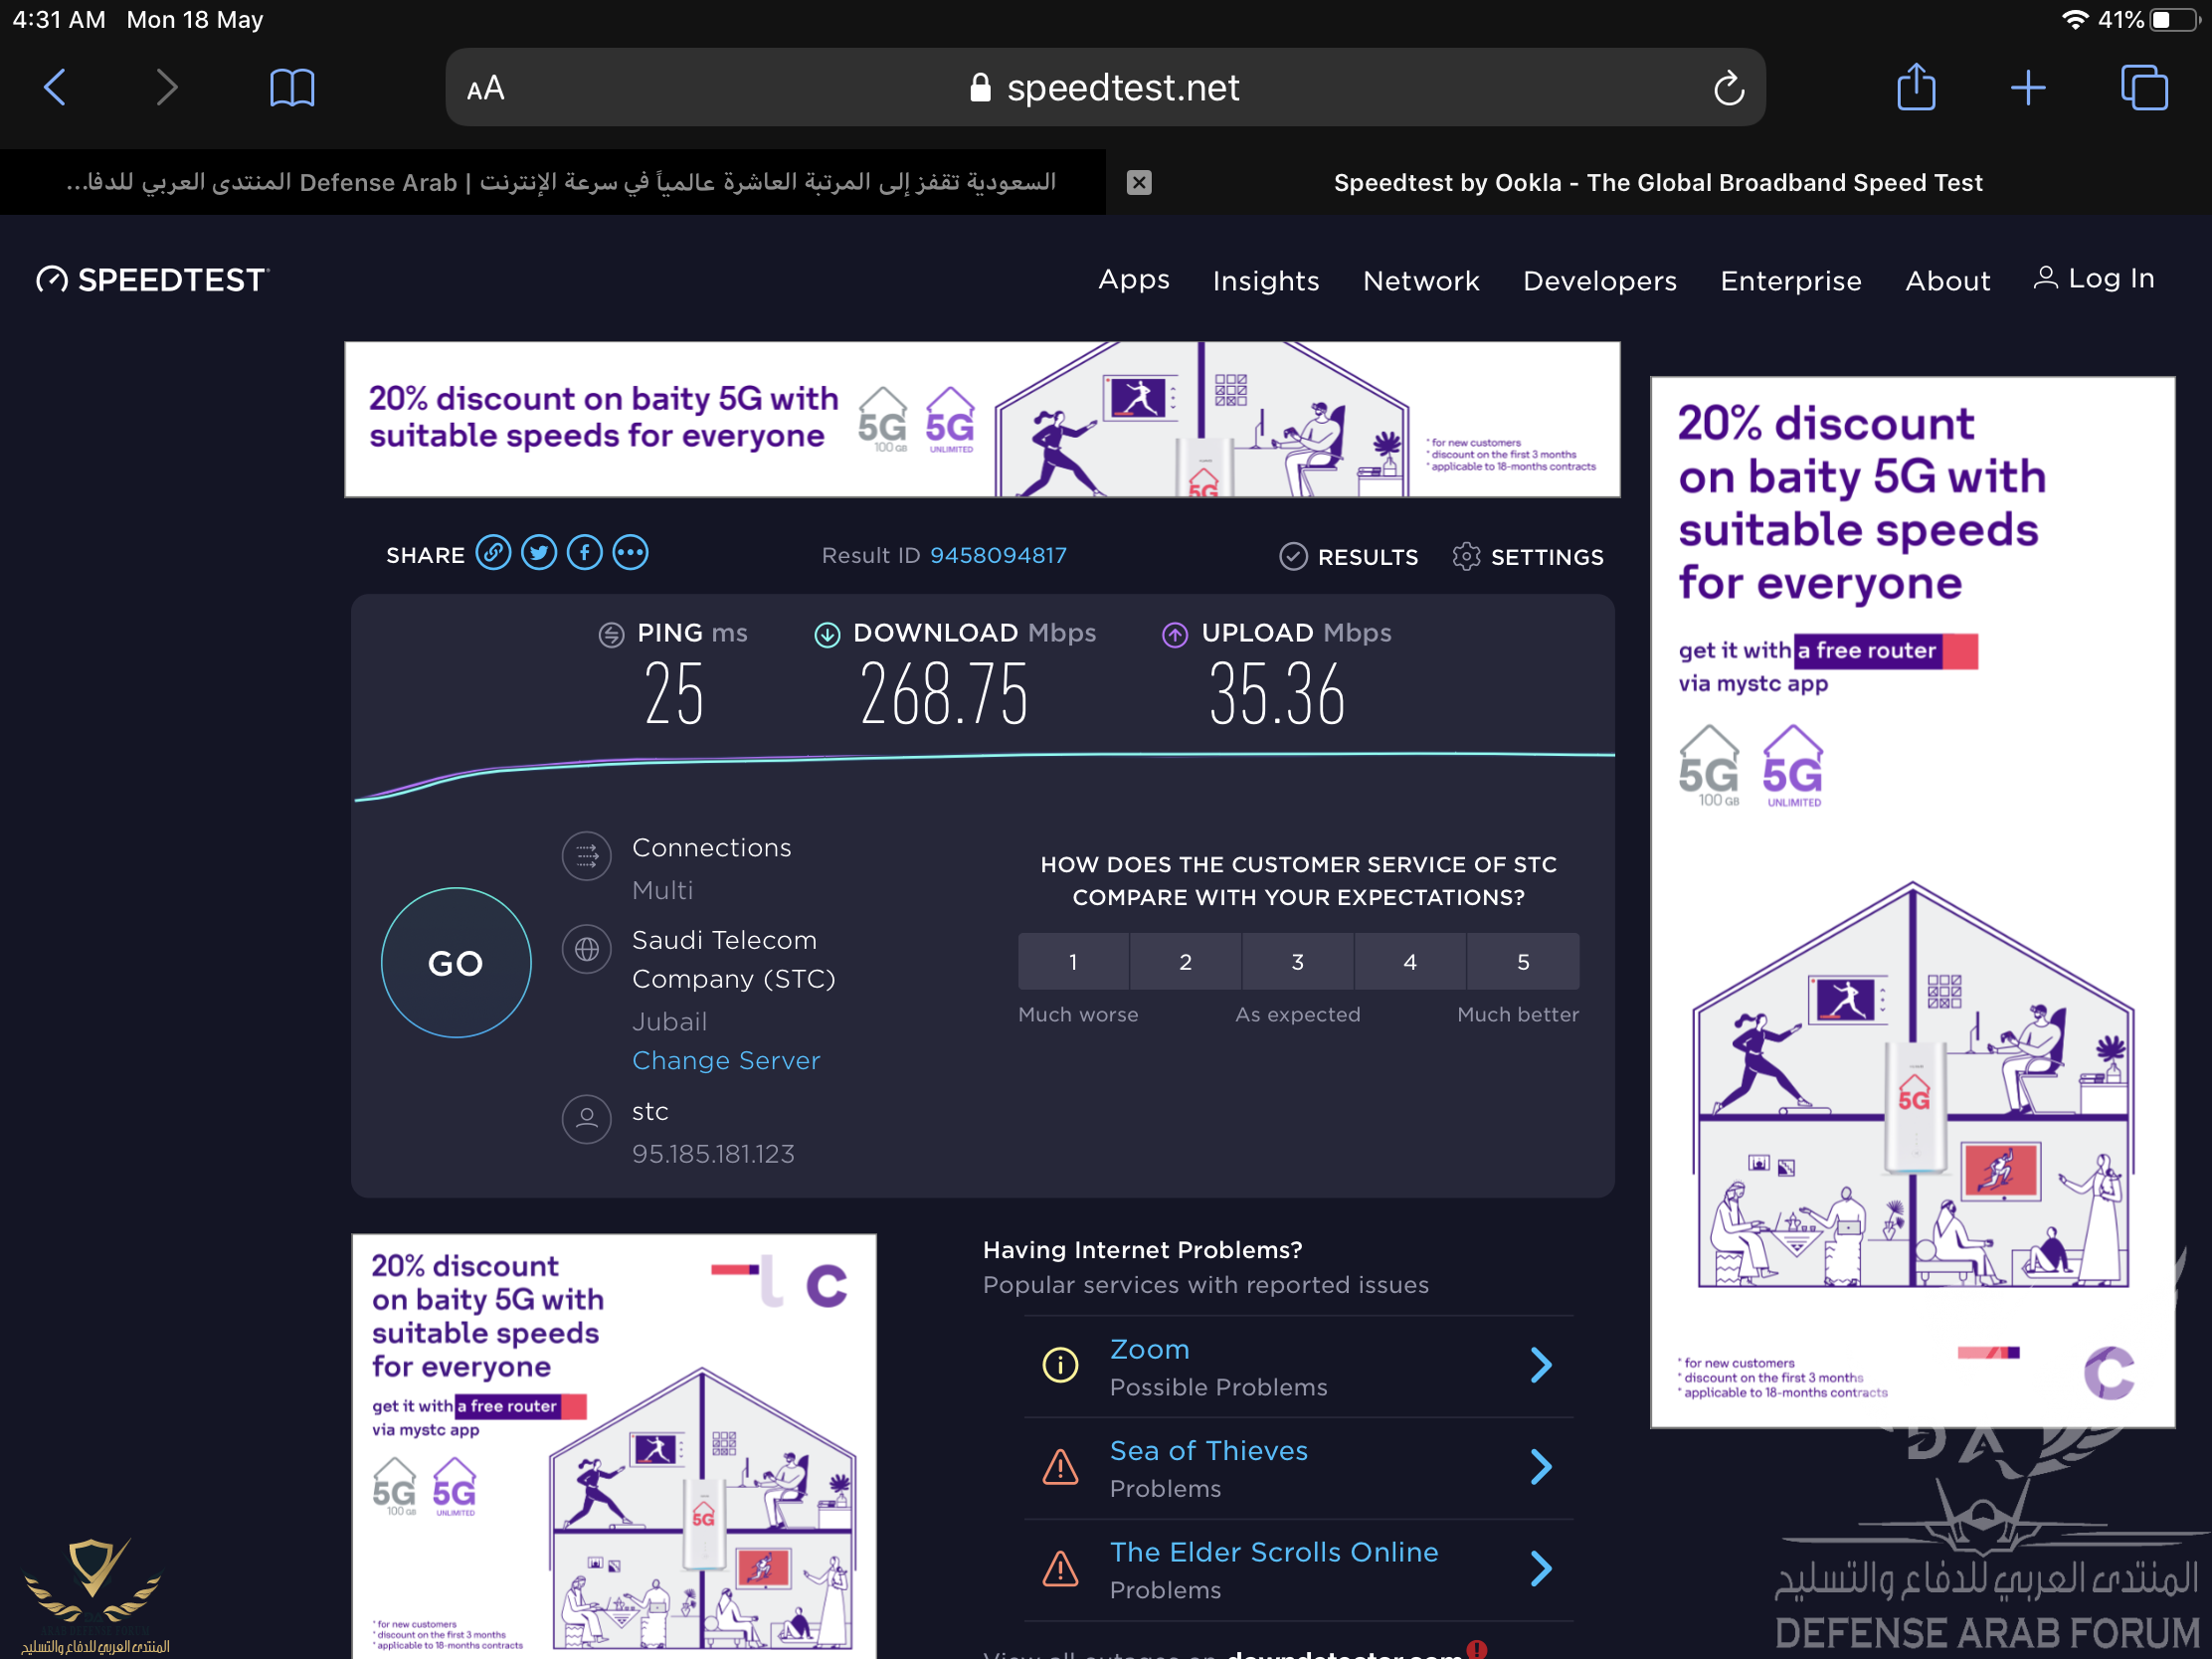Screen dimensions: 2212x1659
Task: Close the Defense Arab tab
Action: pos(1139,182)
